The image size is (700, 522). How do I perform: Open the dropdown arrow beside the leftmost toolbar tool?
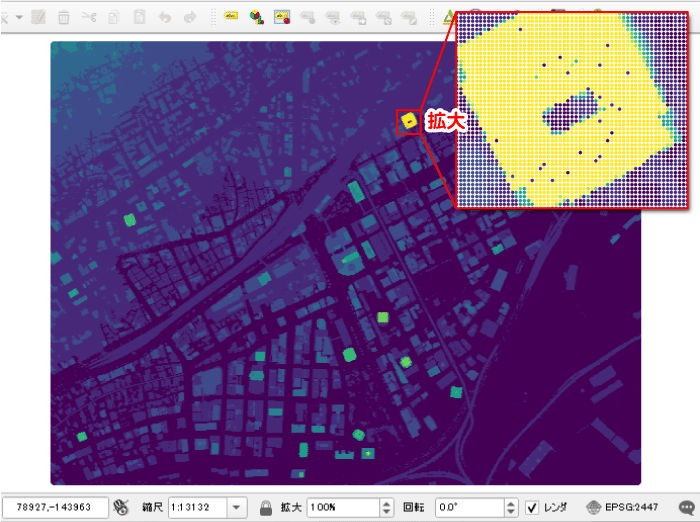point(19,17)
